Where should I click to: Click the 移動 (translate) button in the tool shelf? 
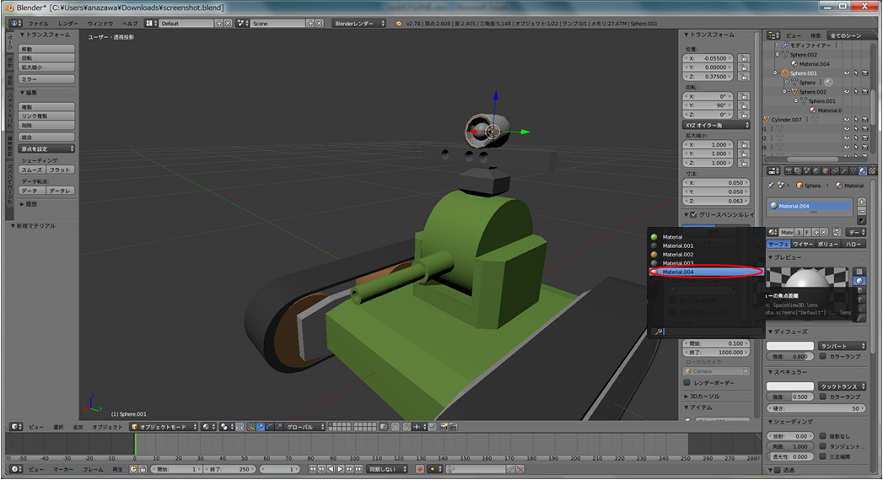[47, 49]
